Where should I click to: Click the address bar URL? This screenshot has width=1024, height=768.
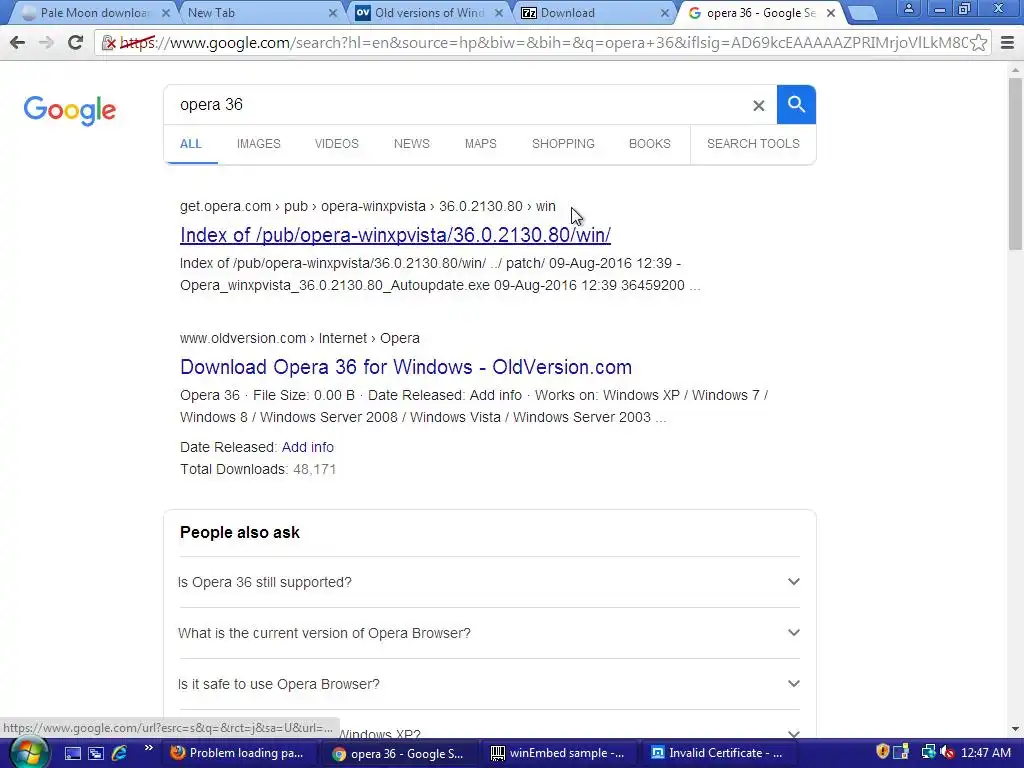(542, 43)
